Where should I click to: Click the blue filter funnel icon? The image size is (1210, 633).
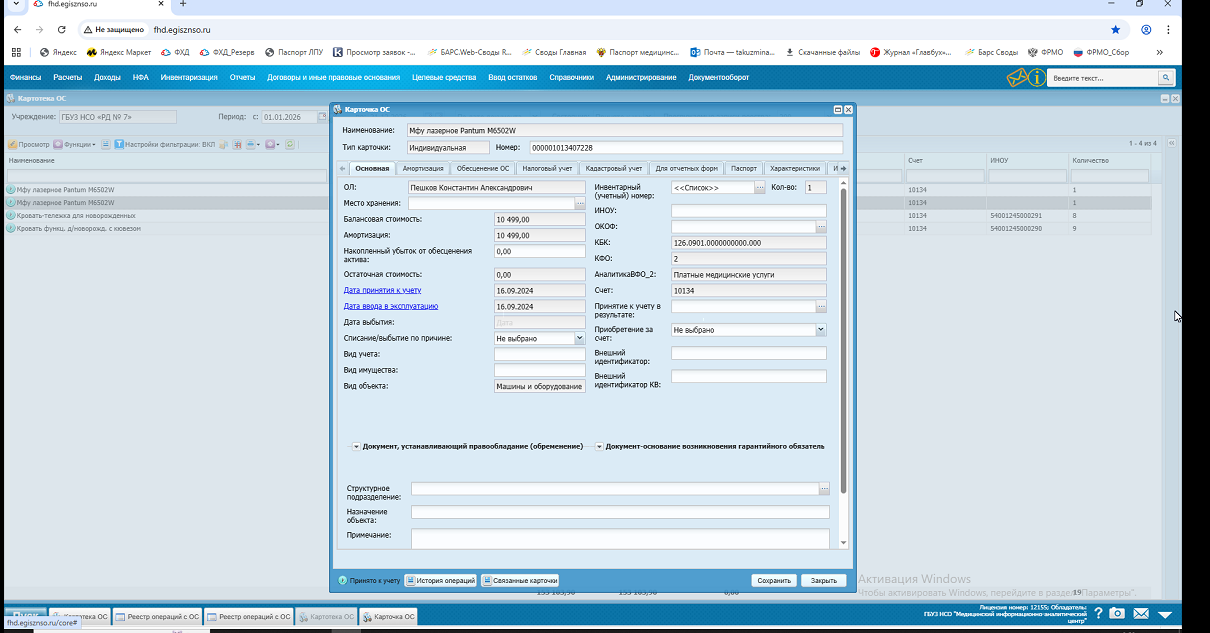[x=118, y=144]
